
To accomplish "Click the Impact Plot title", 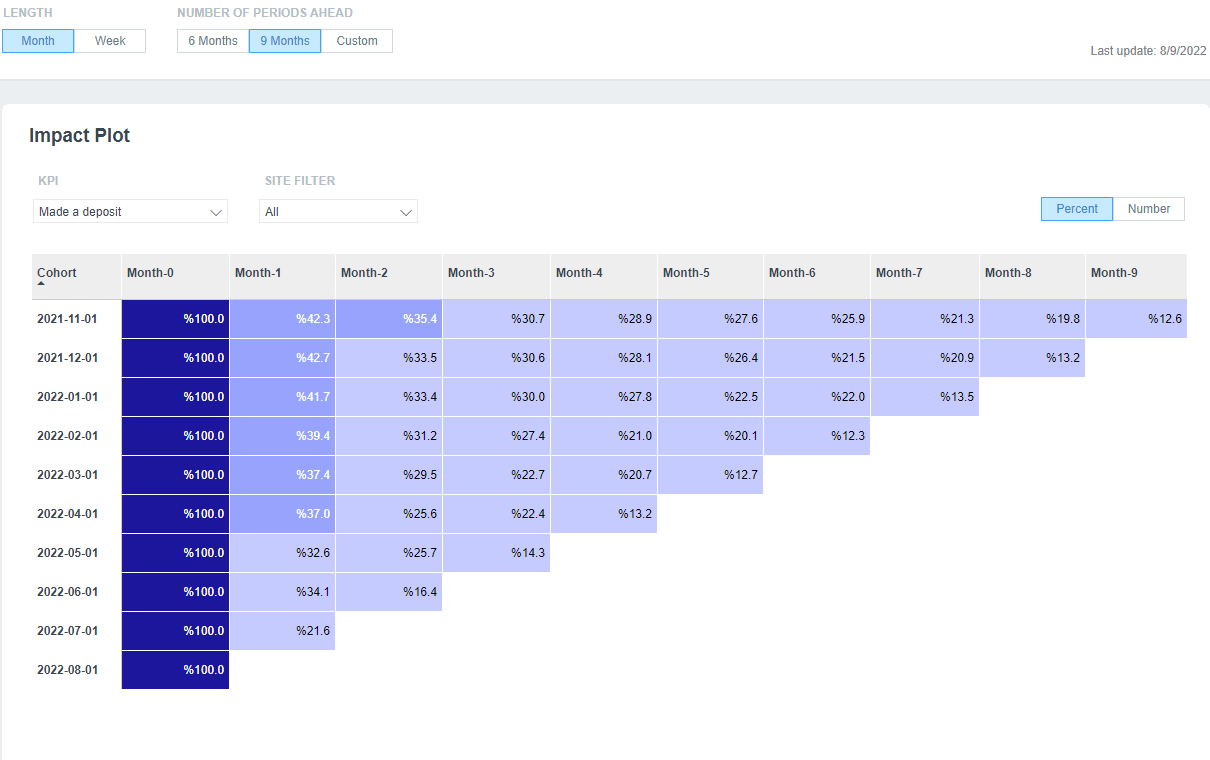I will (79, 136).
